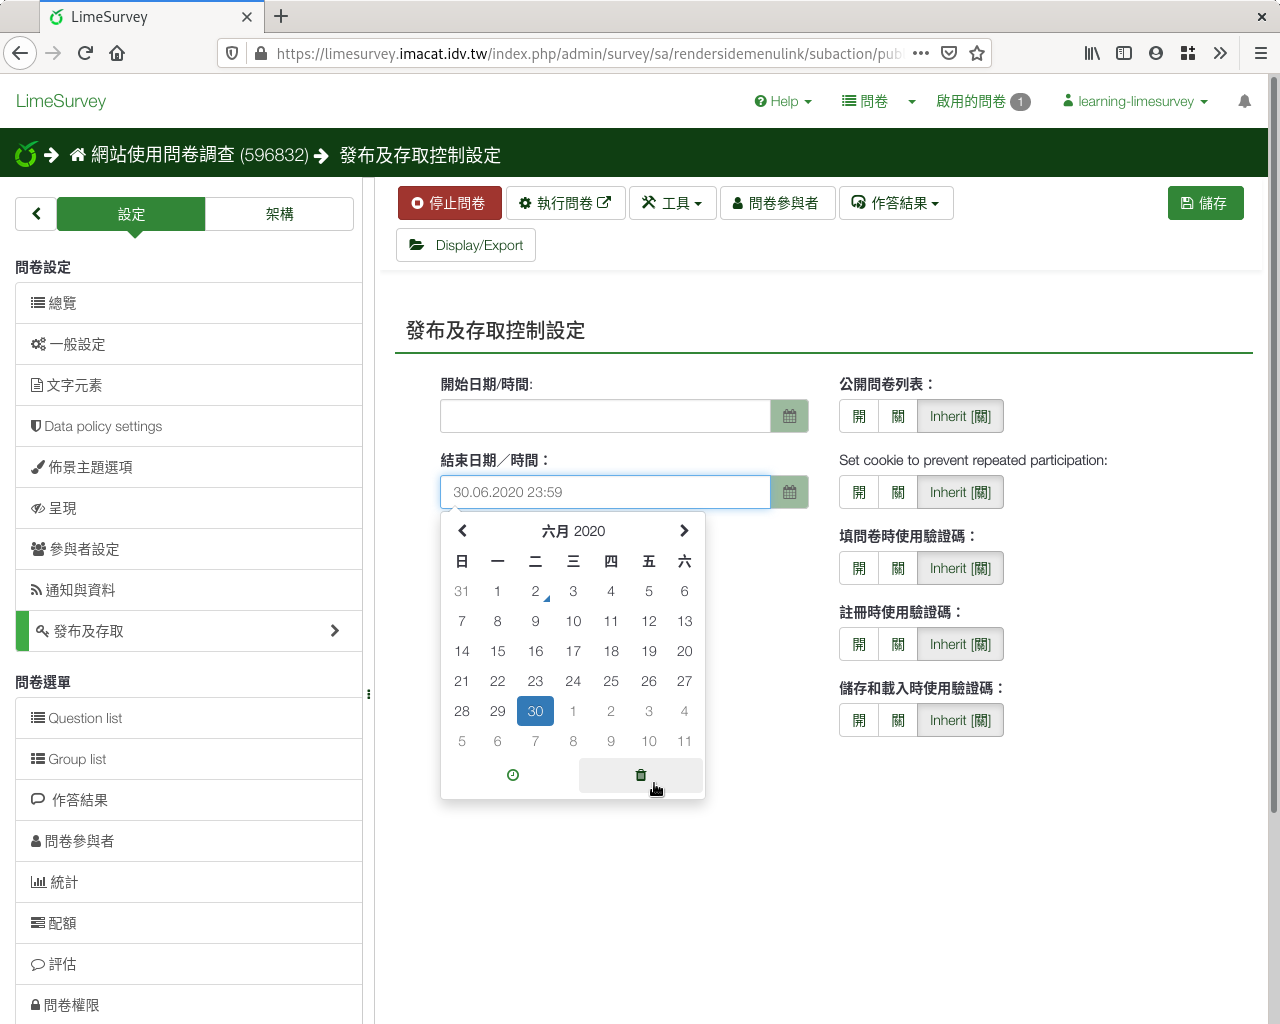Set cookie prevention option to Inherit
1280x1024 pixels.
pyautogui.click(x=960, y=492)
